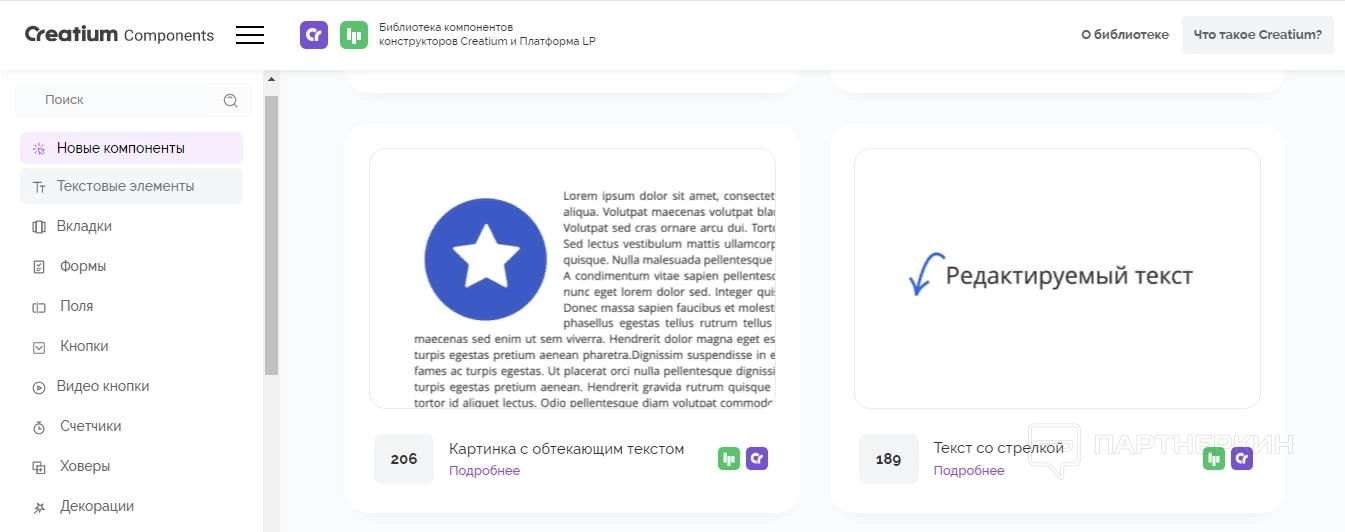Screen dimensions: 1345x532
Task: Click the purple Creatium icon on Текст со стрелкой card
Action: click(x=1242, y=459)
